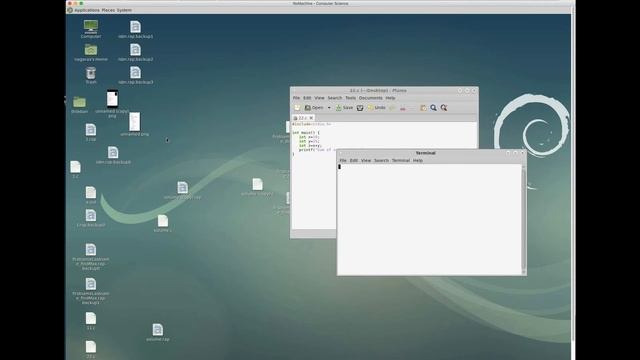Select the volume.rap file icon on desktop
The height and width of the screenshot is (360, 640).
(158, 330)
